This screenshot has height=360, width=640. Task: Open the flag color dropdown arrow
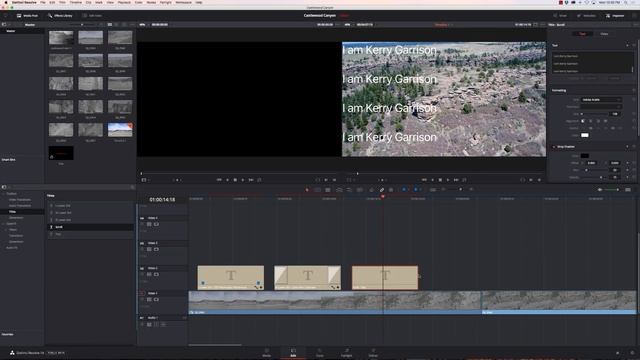(x=408, y=189)
